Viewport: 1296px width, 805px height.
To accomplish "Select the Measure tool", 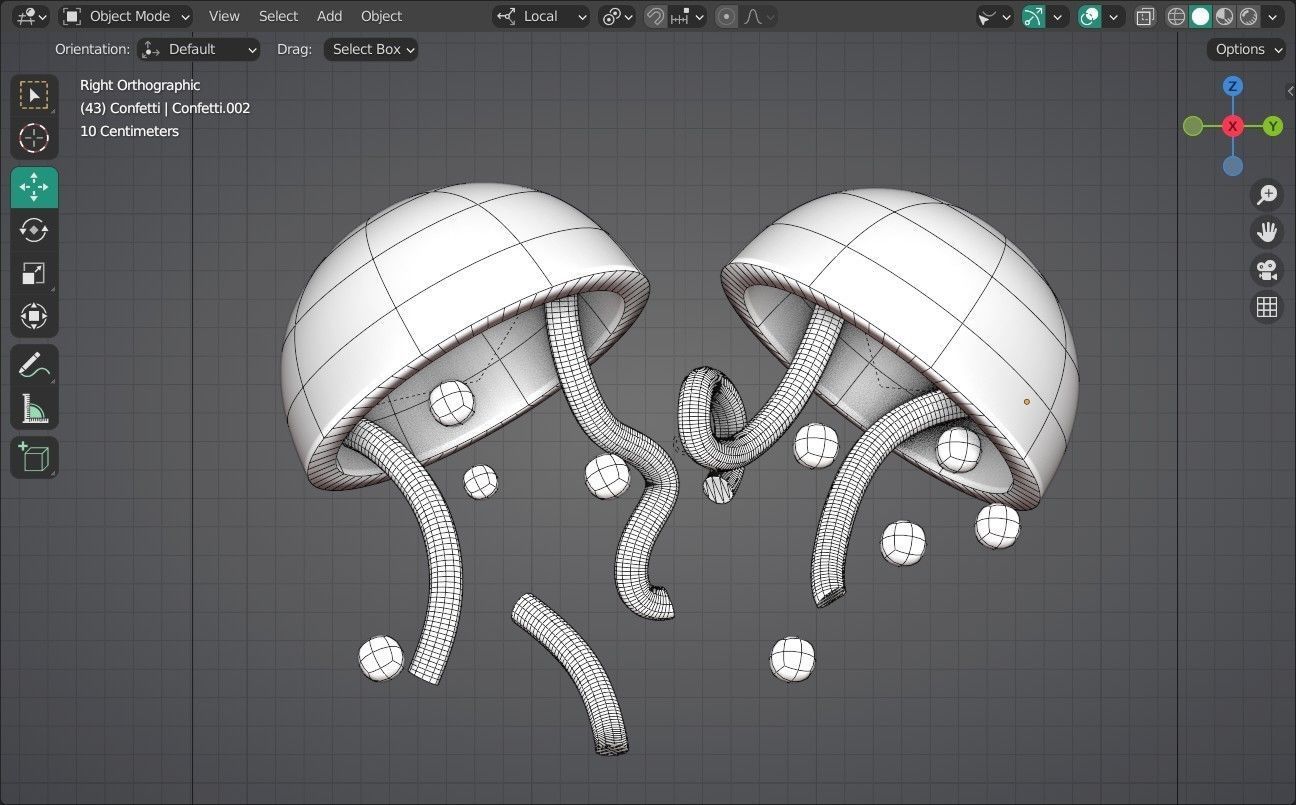I will [34, 408].
